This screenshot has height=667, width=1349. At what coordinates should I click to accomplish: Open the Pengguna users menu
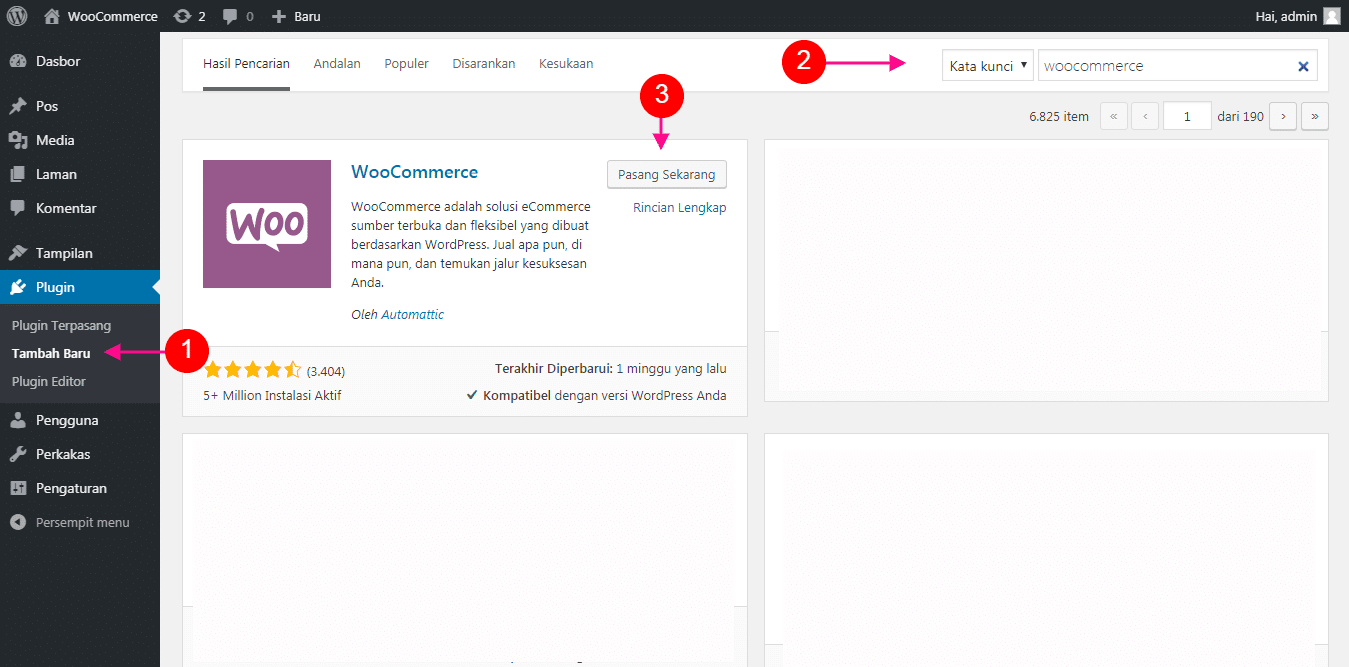80,420
